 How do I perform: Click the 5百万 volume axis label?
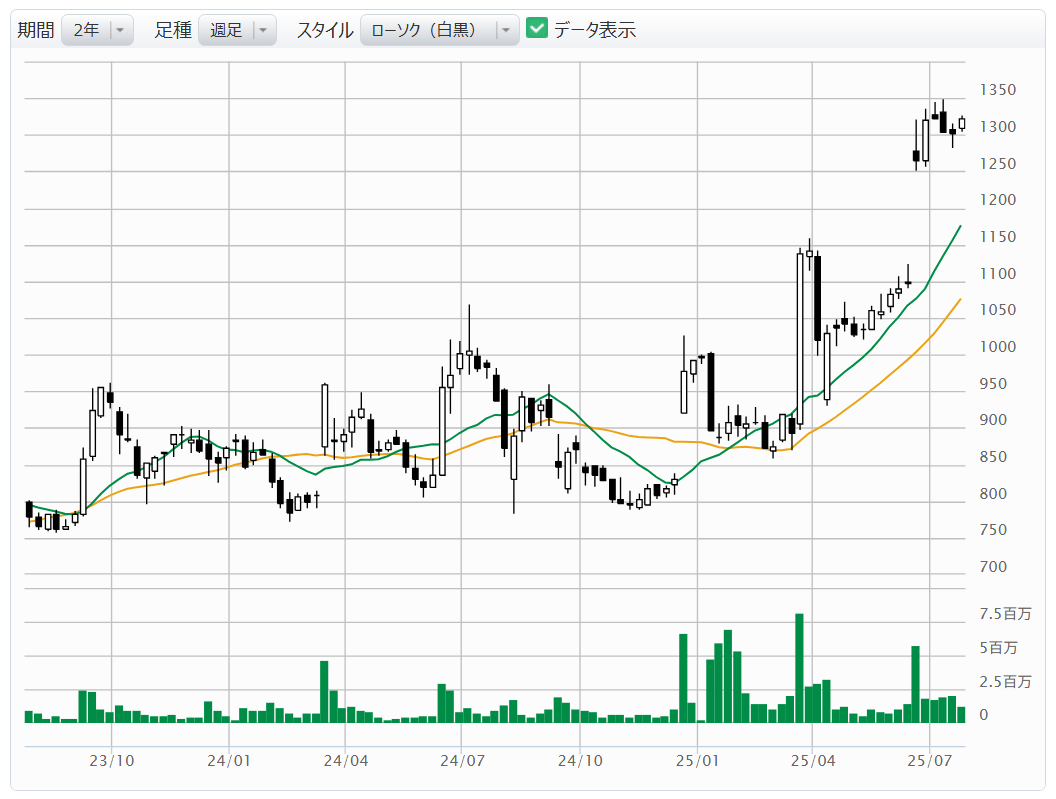click(998, 648)
